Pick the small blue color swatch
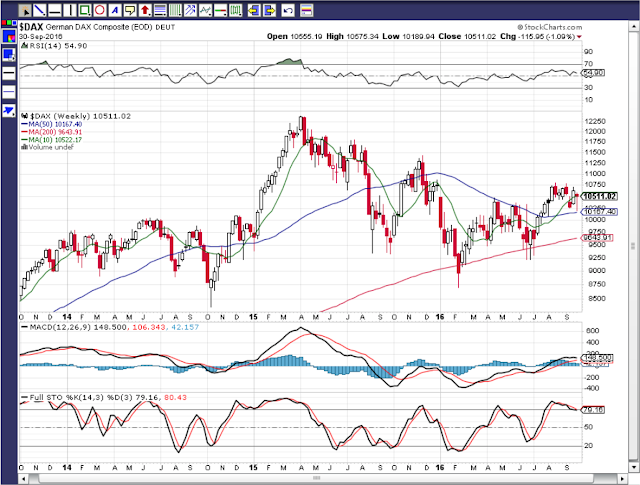 [15, 22]
